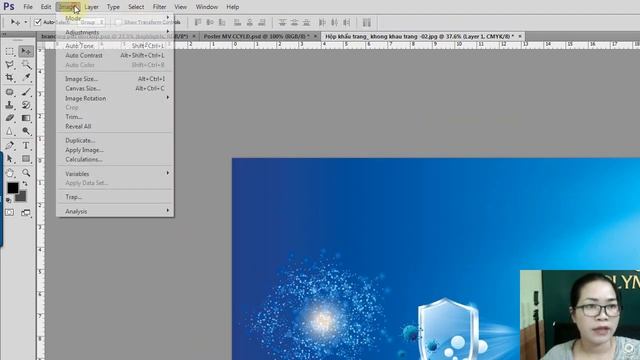640x360 pixels.
Task: Swap foreground and background colors
Action: 25,184
